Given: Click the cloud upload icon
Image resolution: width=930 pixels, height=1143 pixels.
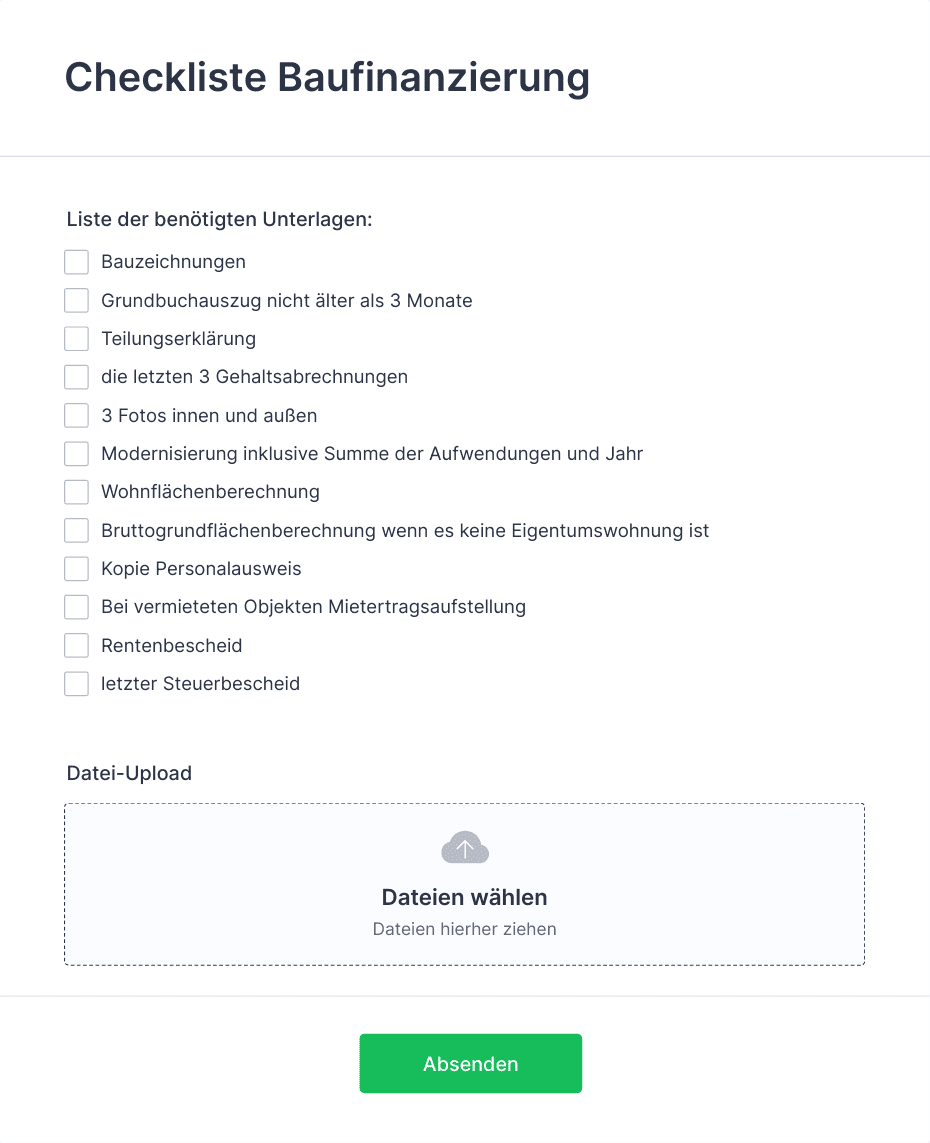Looking at the screenshot, I should (465, 847).
